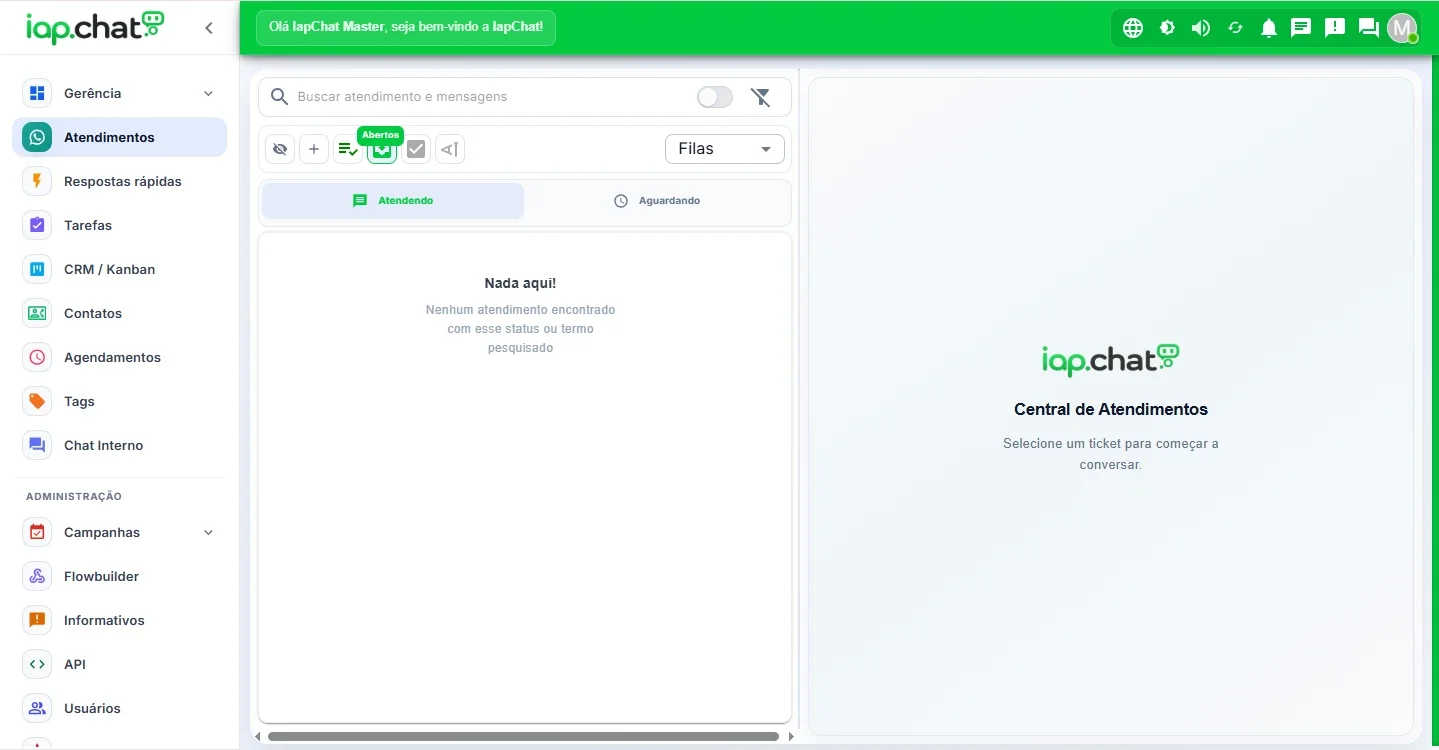The image size is (1439, 750).
Task: Go to the API page
Action: click(x=120, y=664)
